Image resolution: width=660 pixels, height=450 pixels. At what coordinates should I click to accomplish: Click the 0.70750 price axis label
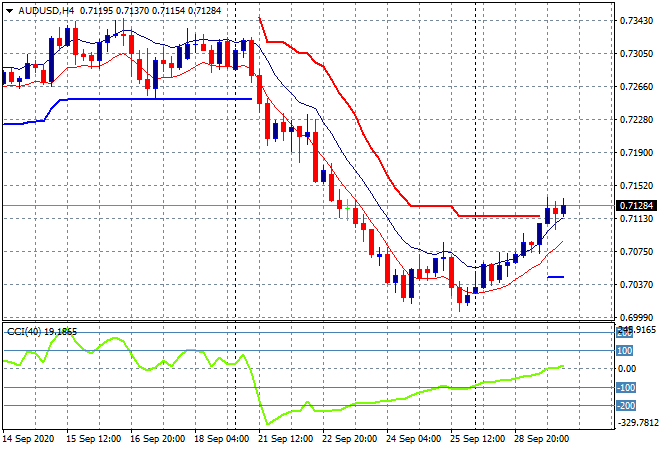636,252
